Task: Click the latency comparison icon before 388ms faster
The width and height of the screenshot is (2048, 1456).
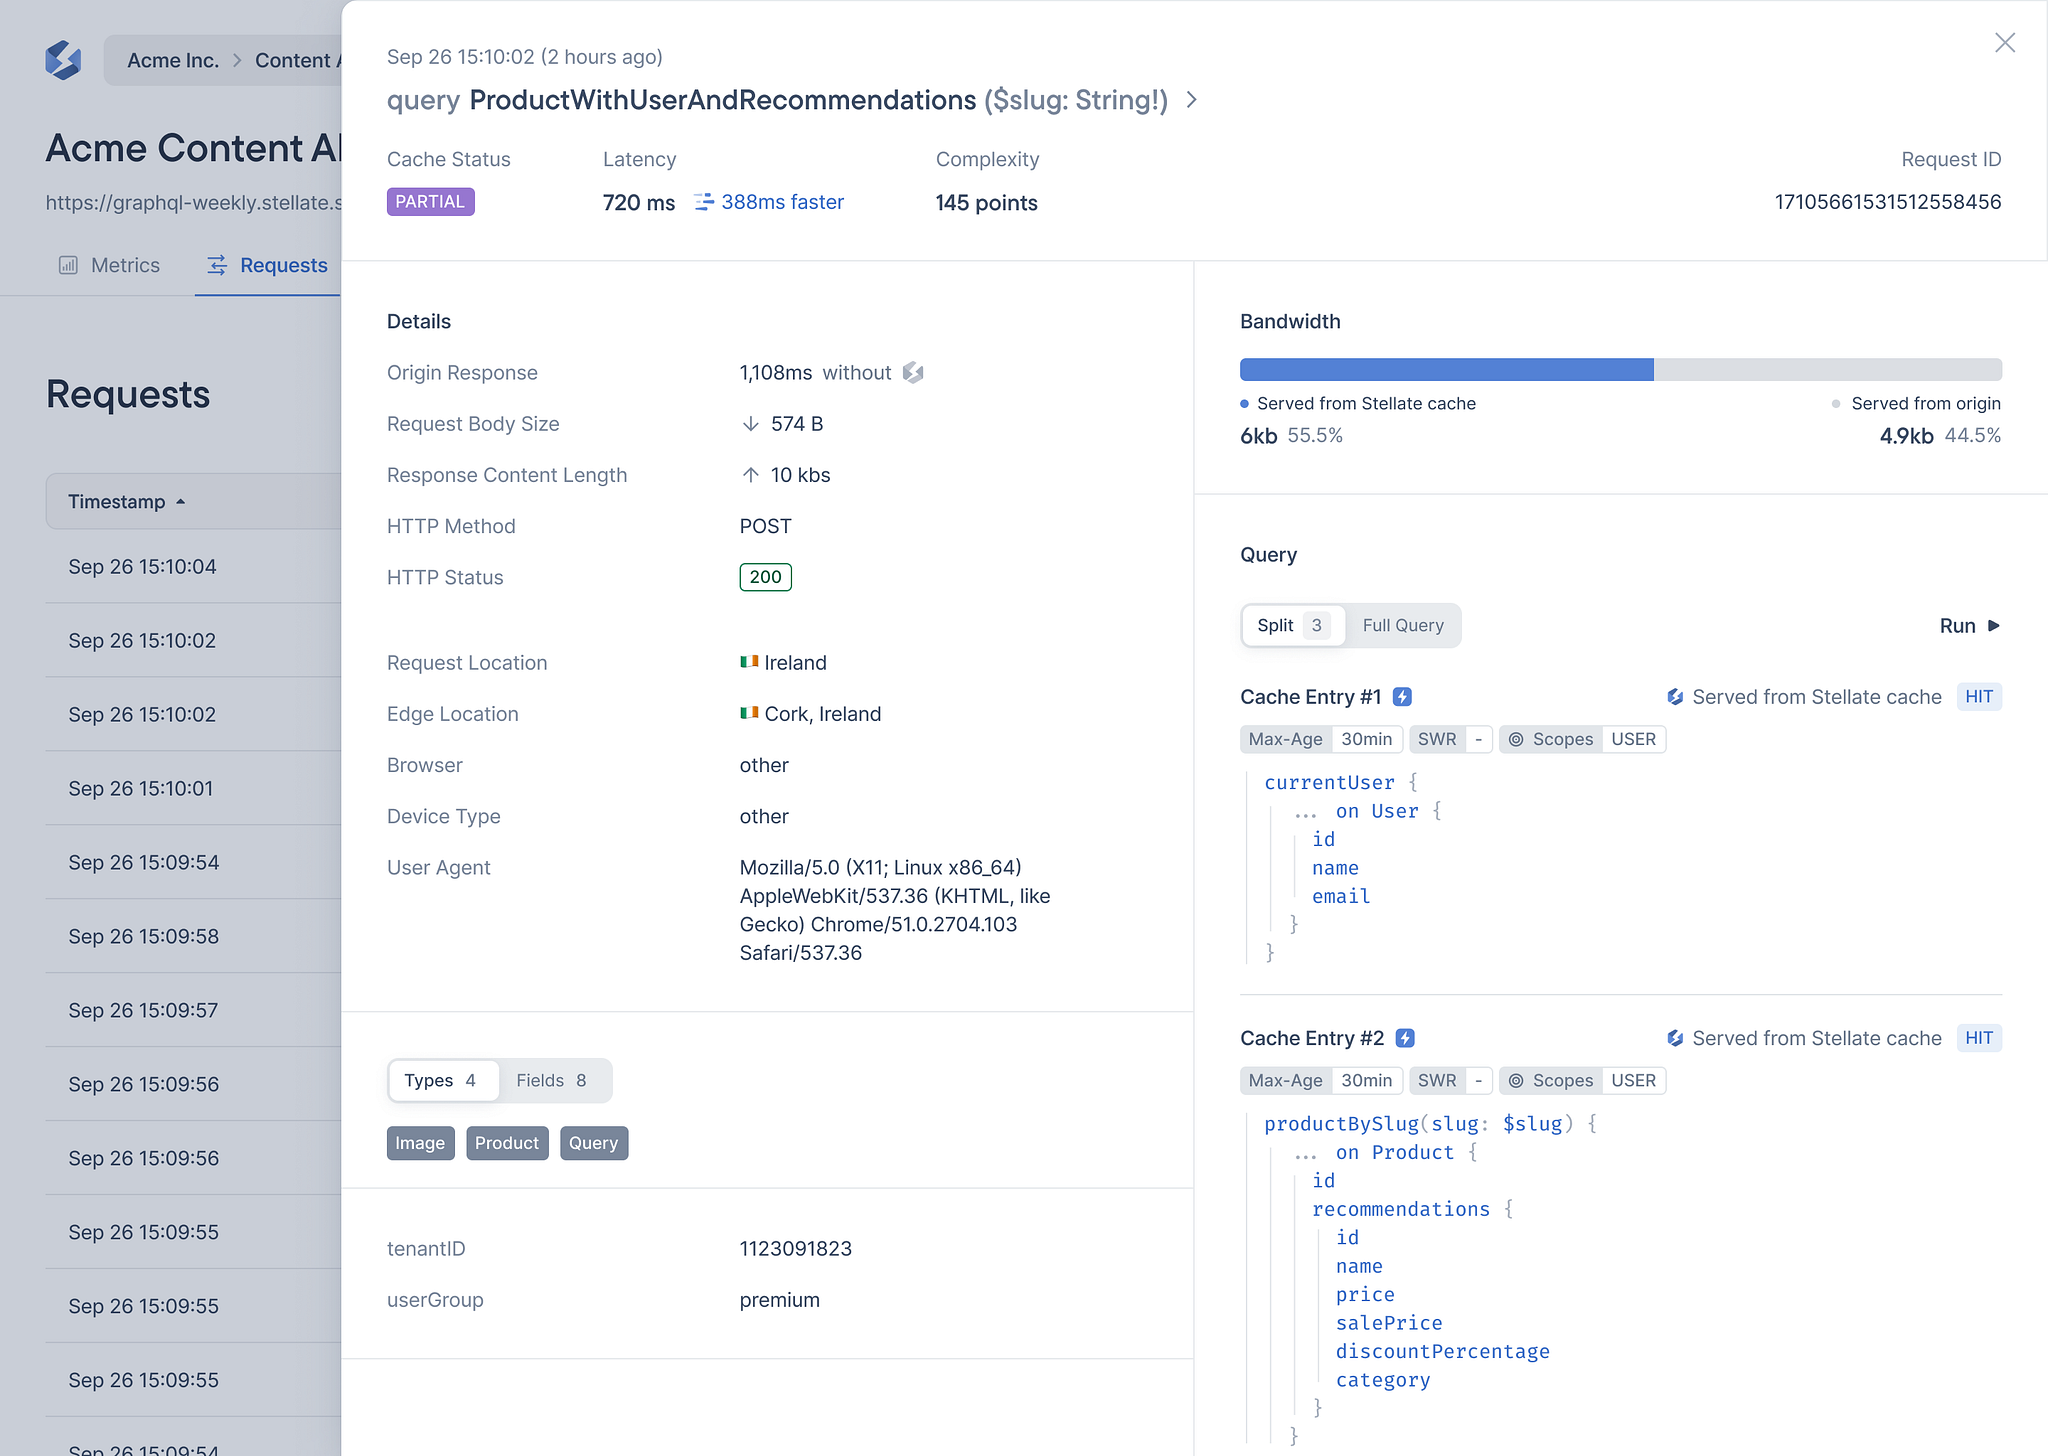Action: [704, 202]
